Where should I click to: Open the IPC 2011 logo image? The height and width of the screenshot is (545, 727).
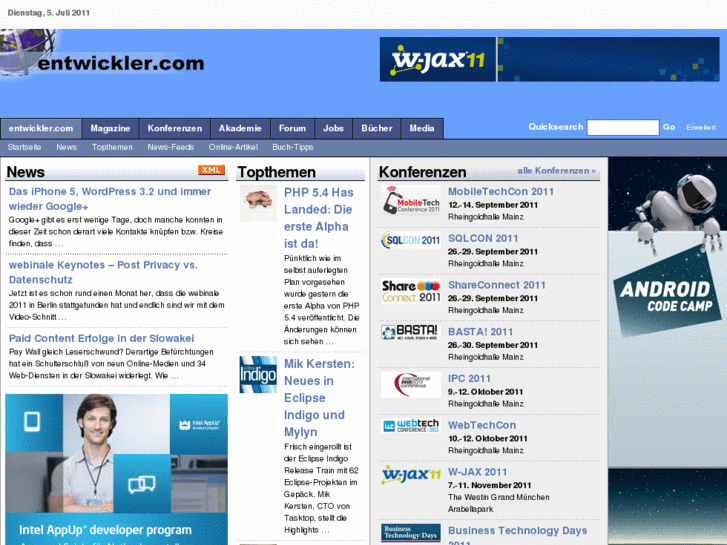point(411,385)
